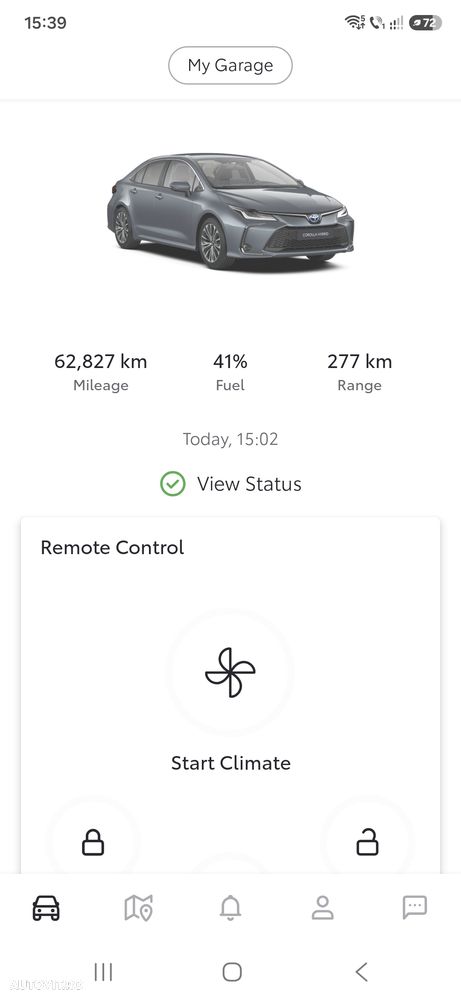Open the vehicle tab car icon

click(x=46, y=907)
